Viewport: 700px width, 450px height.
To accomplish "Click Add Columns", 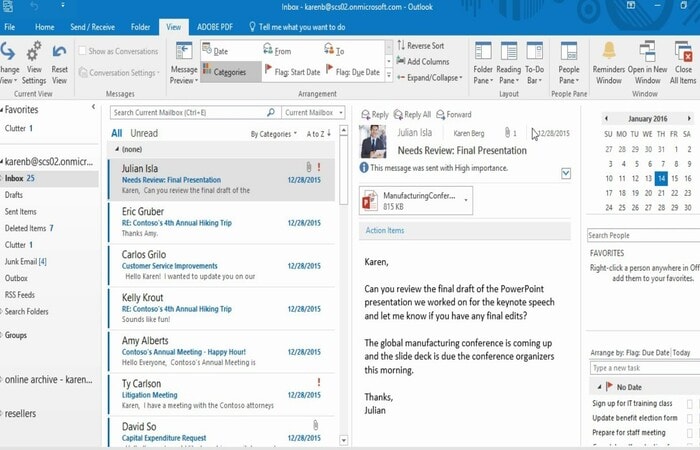I will (x=423, y=61).
